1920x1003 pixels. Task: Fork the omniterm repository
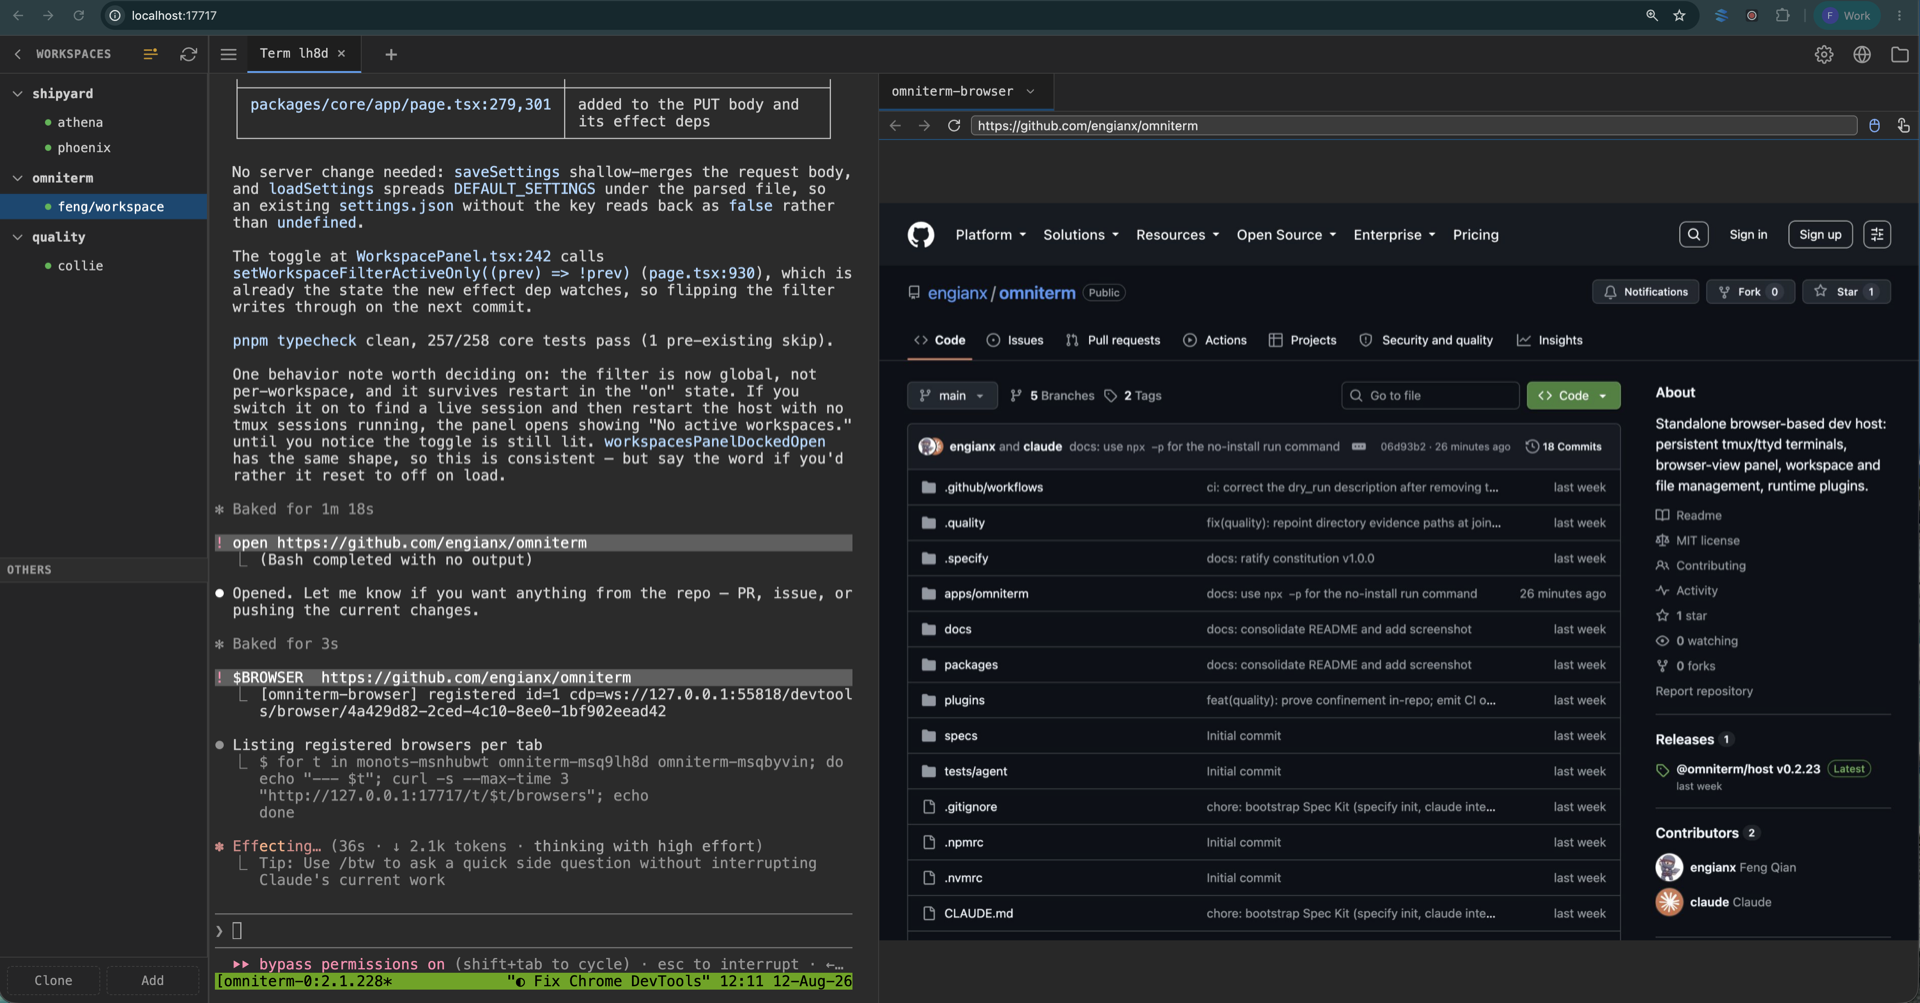pos(1749,292)
